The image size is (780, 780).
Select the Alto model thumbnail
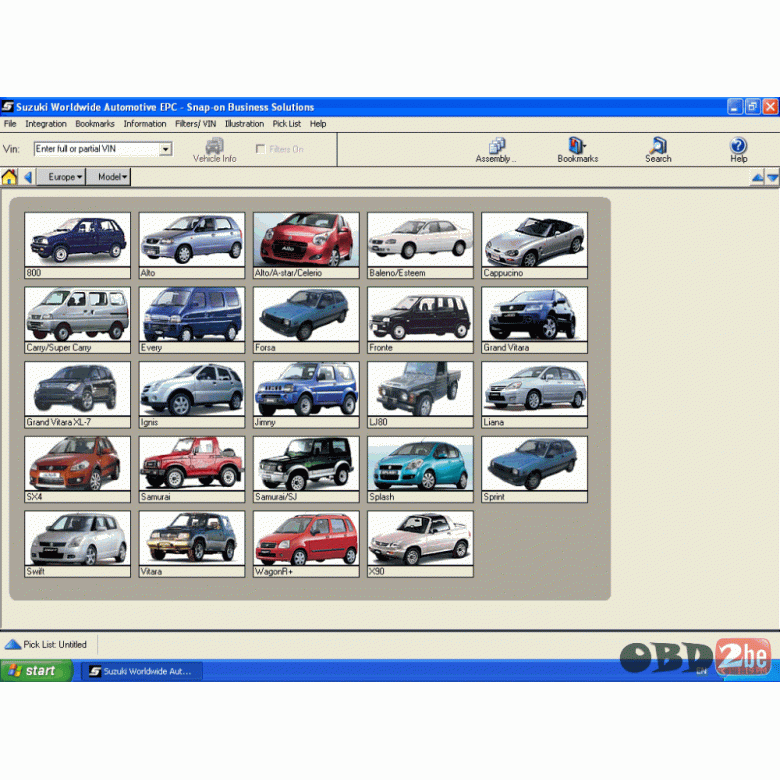[x=192, y=245]
